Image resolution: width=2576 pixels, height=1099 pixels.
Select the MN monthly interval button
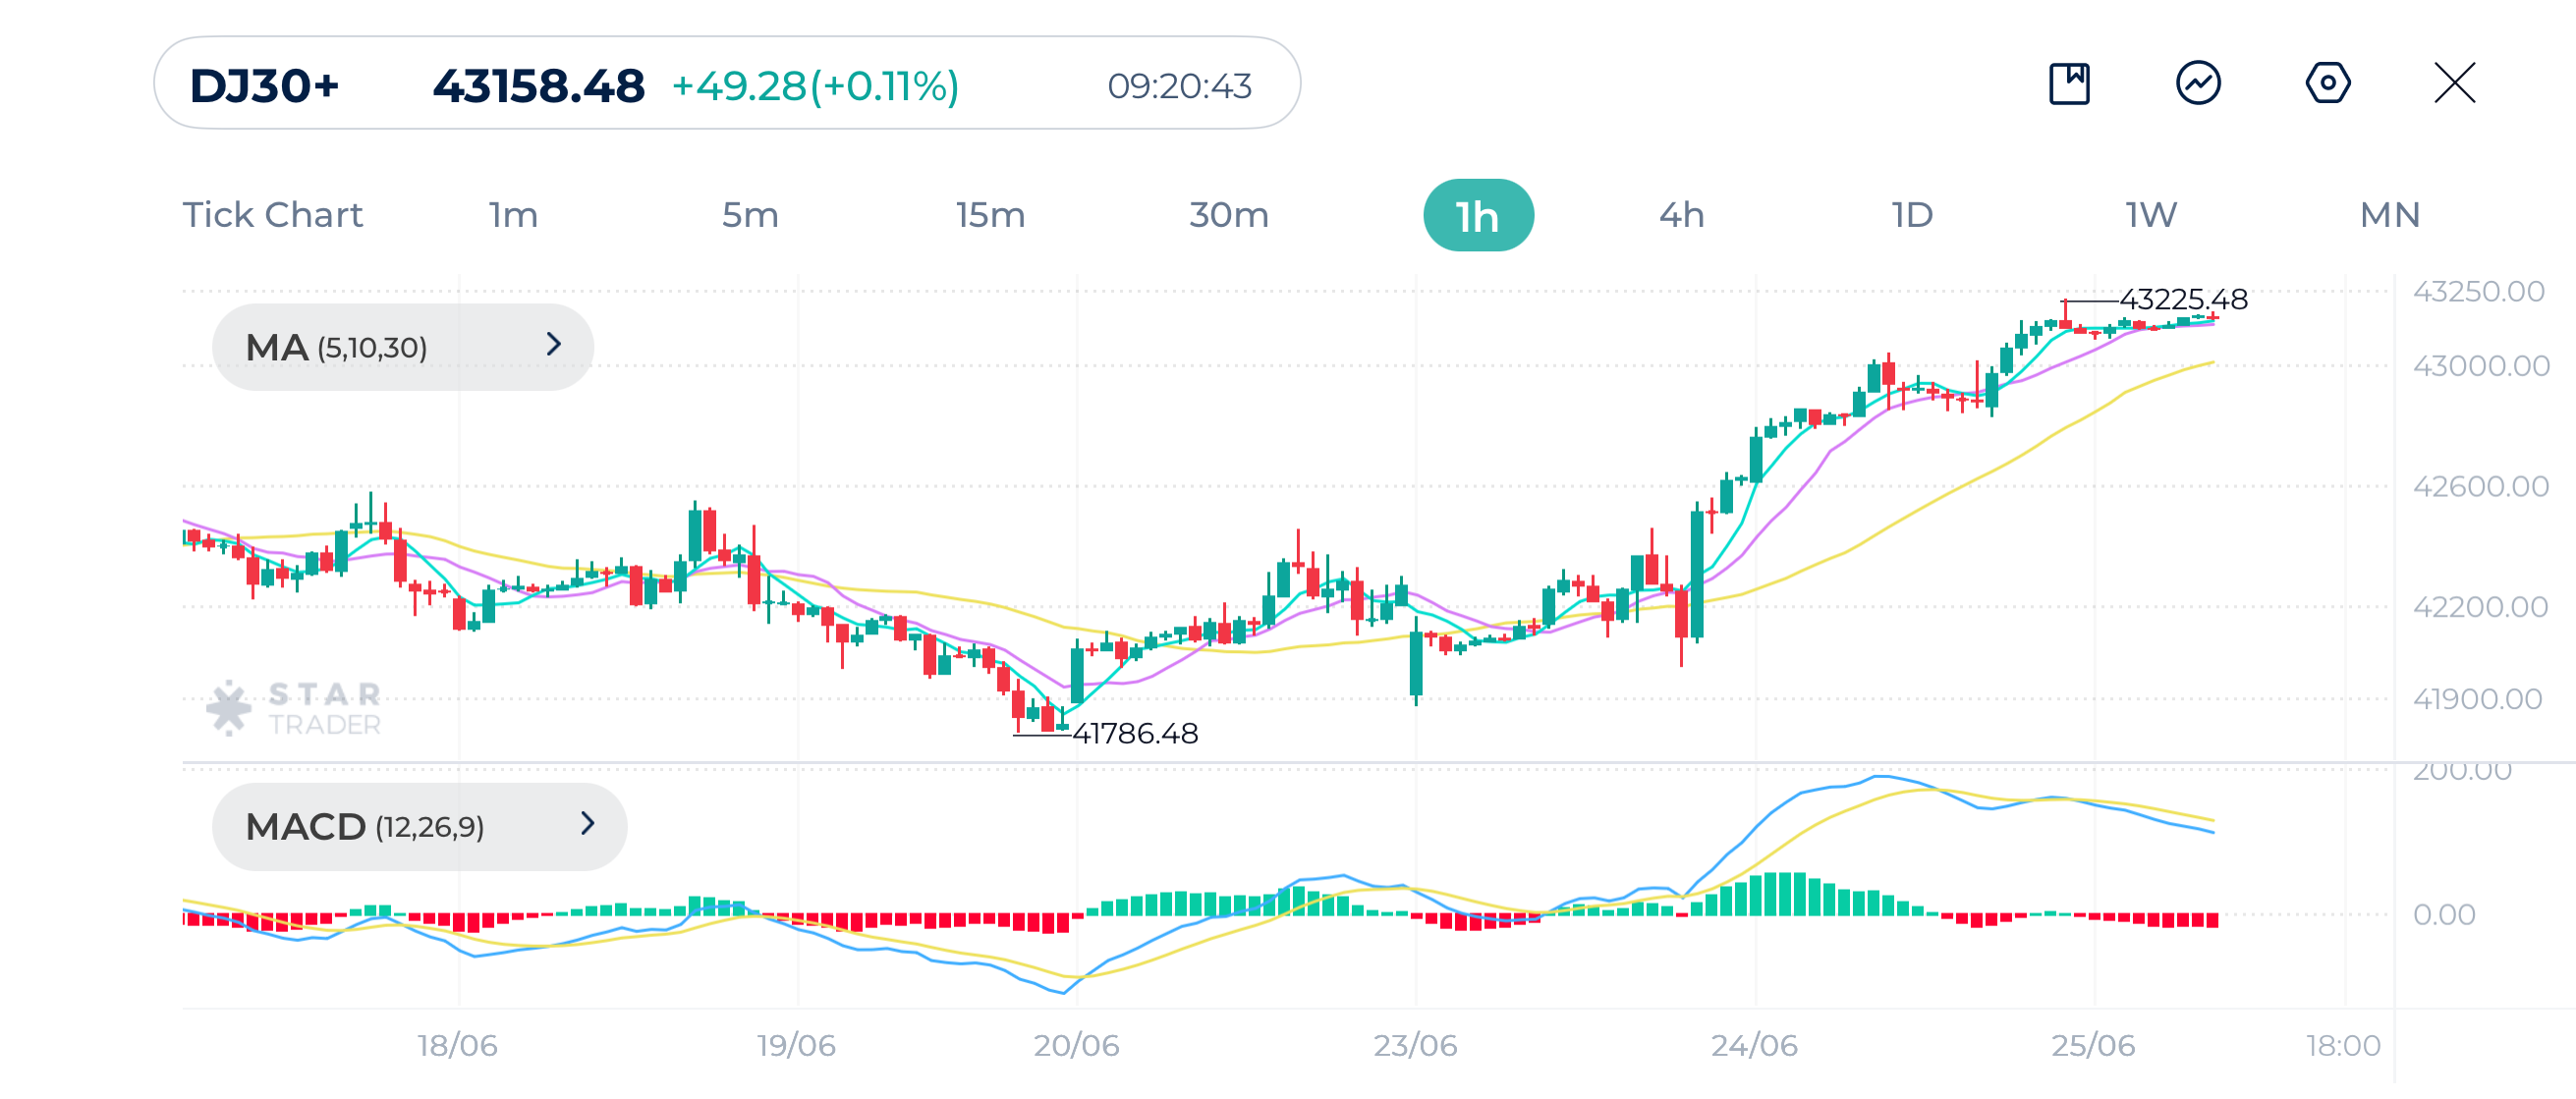(2389, 213)
